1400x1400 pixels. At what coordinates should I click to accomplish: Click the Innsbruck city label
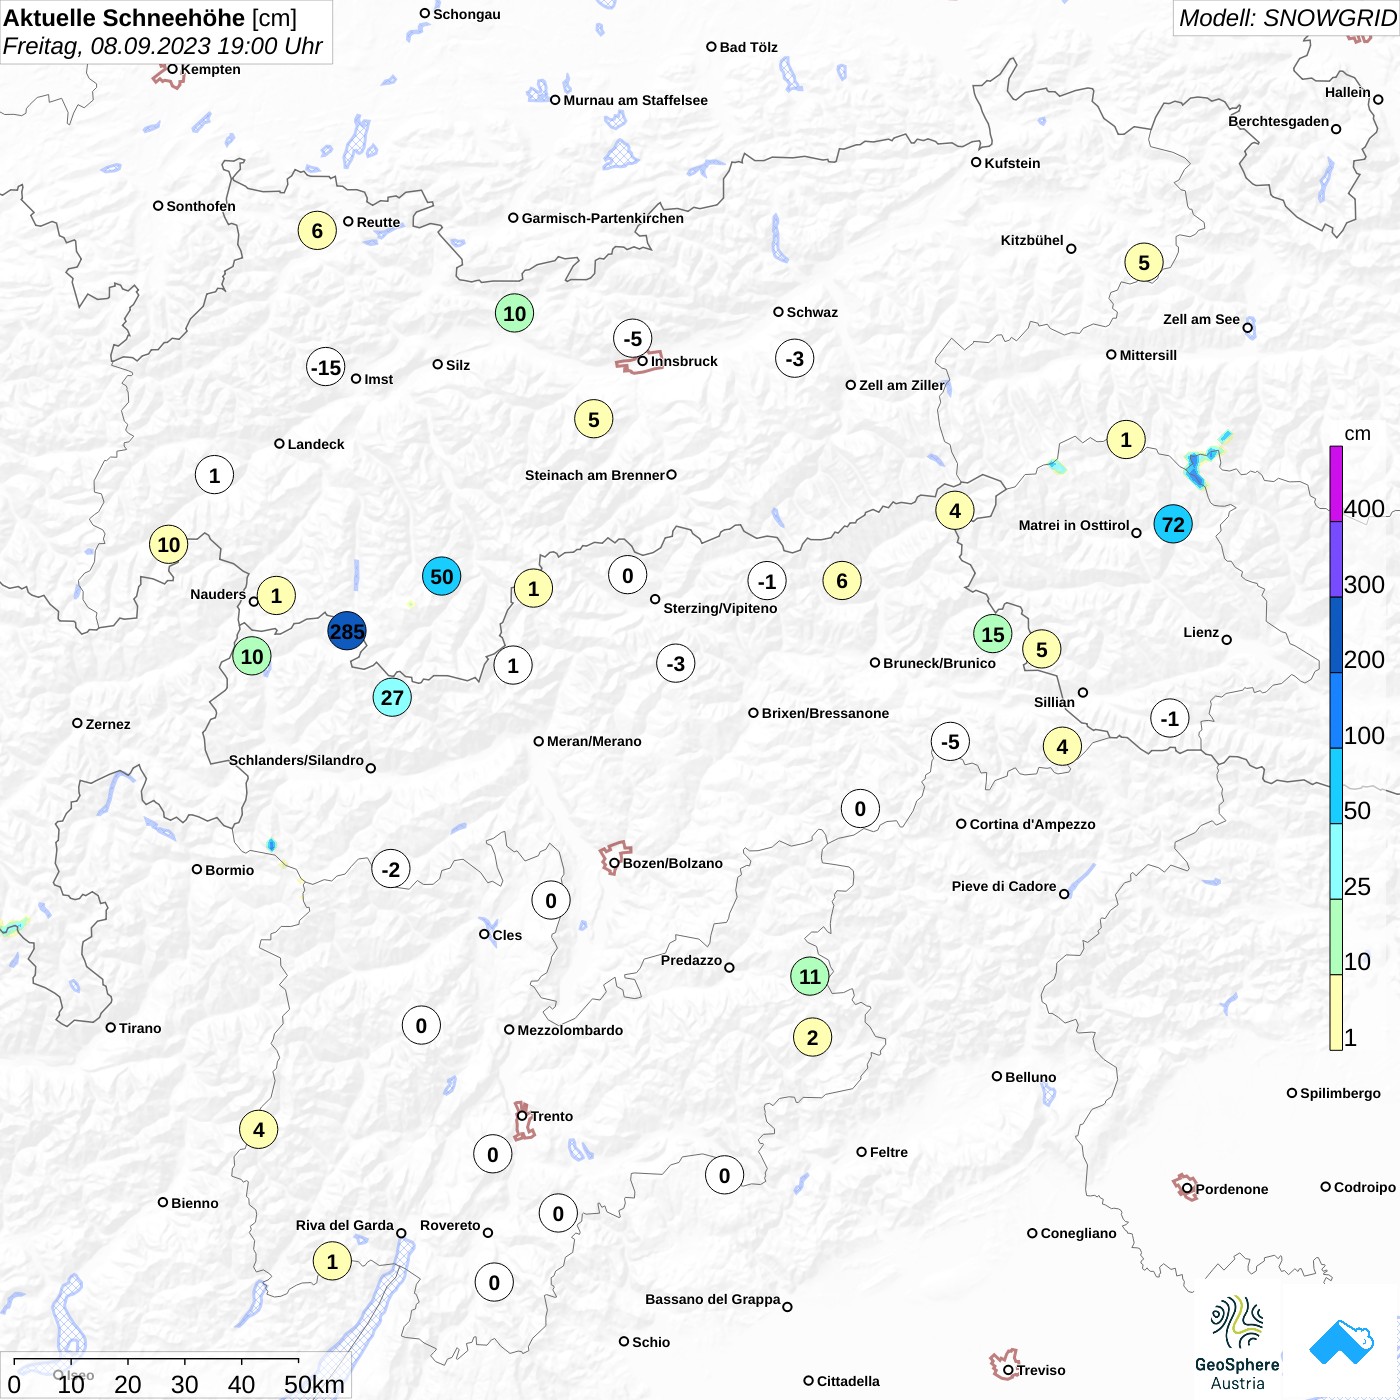[x=684, y=361]
